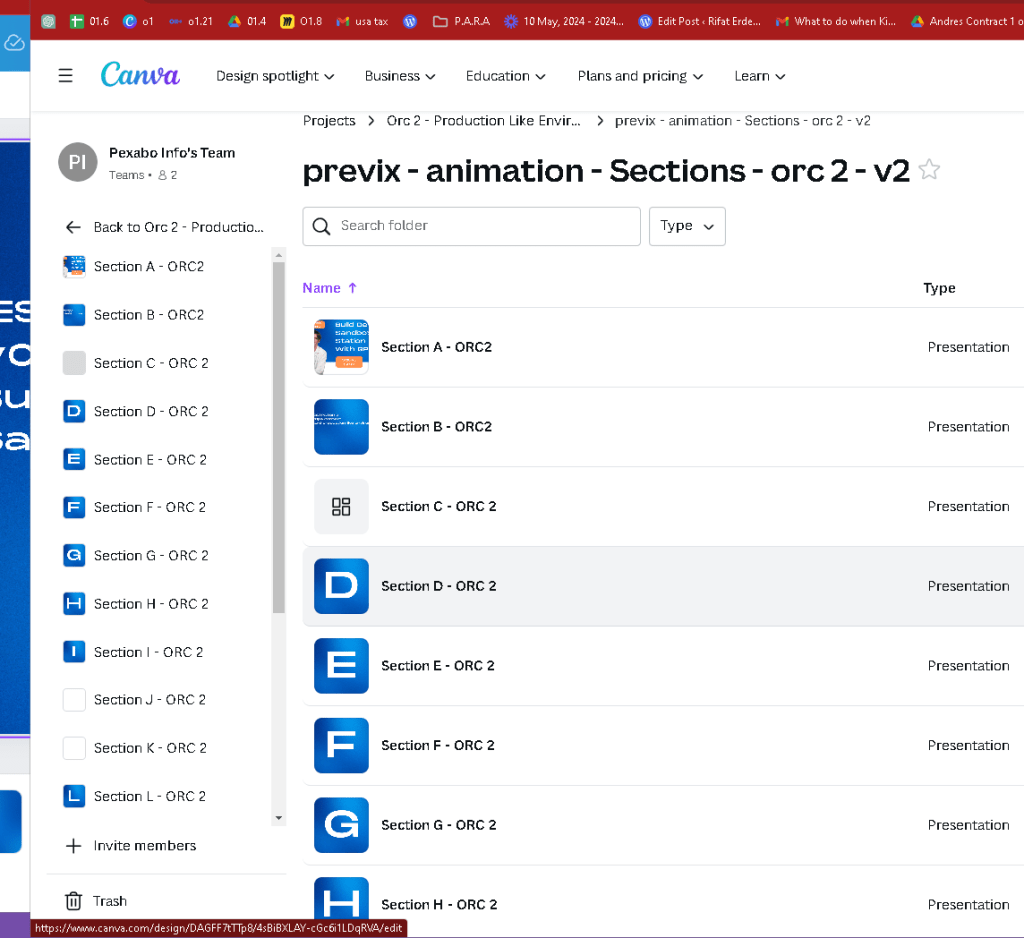Expand Learn menu
Image resolution: width=1024 pixels, height=938 pixels.
pos(760,76)
